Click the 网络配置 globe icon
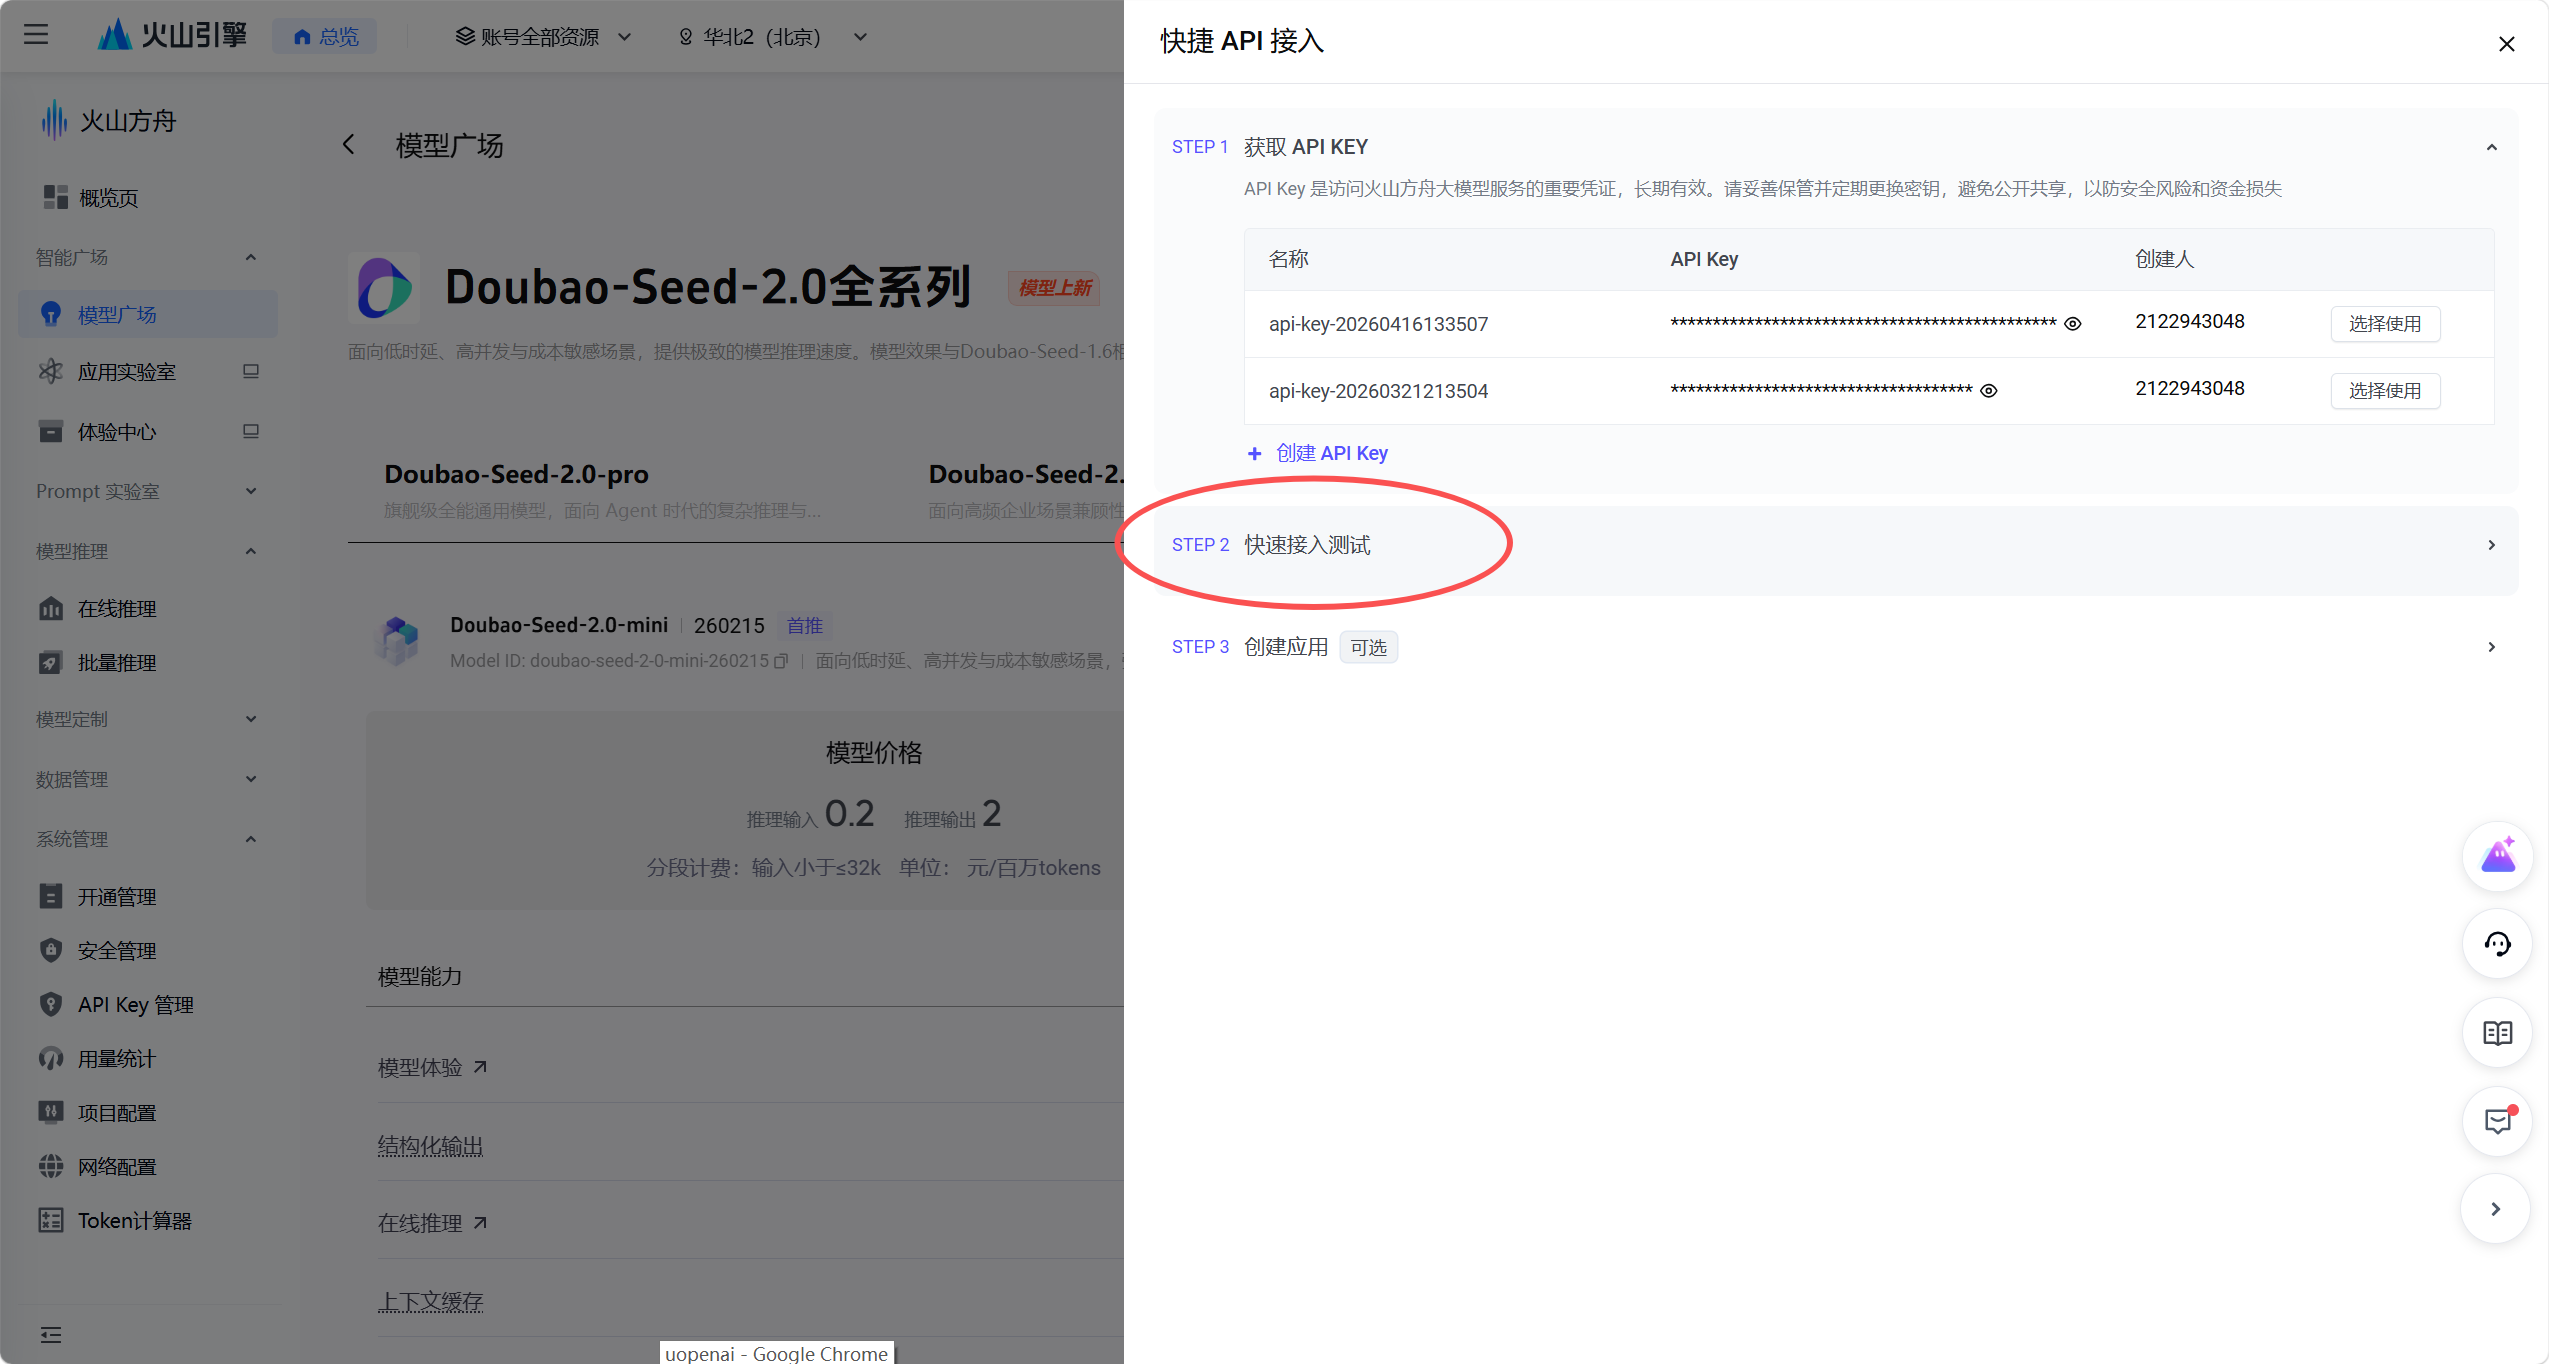 [x=50, y=1166]
